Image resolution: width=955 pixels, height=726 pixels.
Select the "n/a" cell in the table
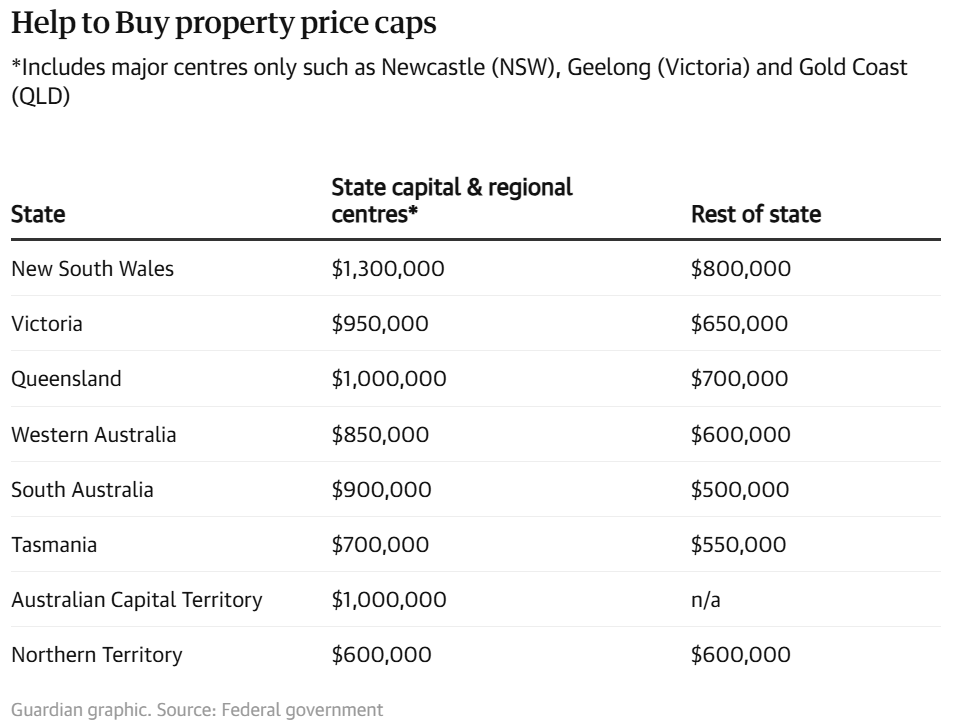pos(708,600)
